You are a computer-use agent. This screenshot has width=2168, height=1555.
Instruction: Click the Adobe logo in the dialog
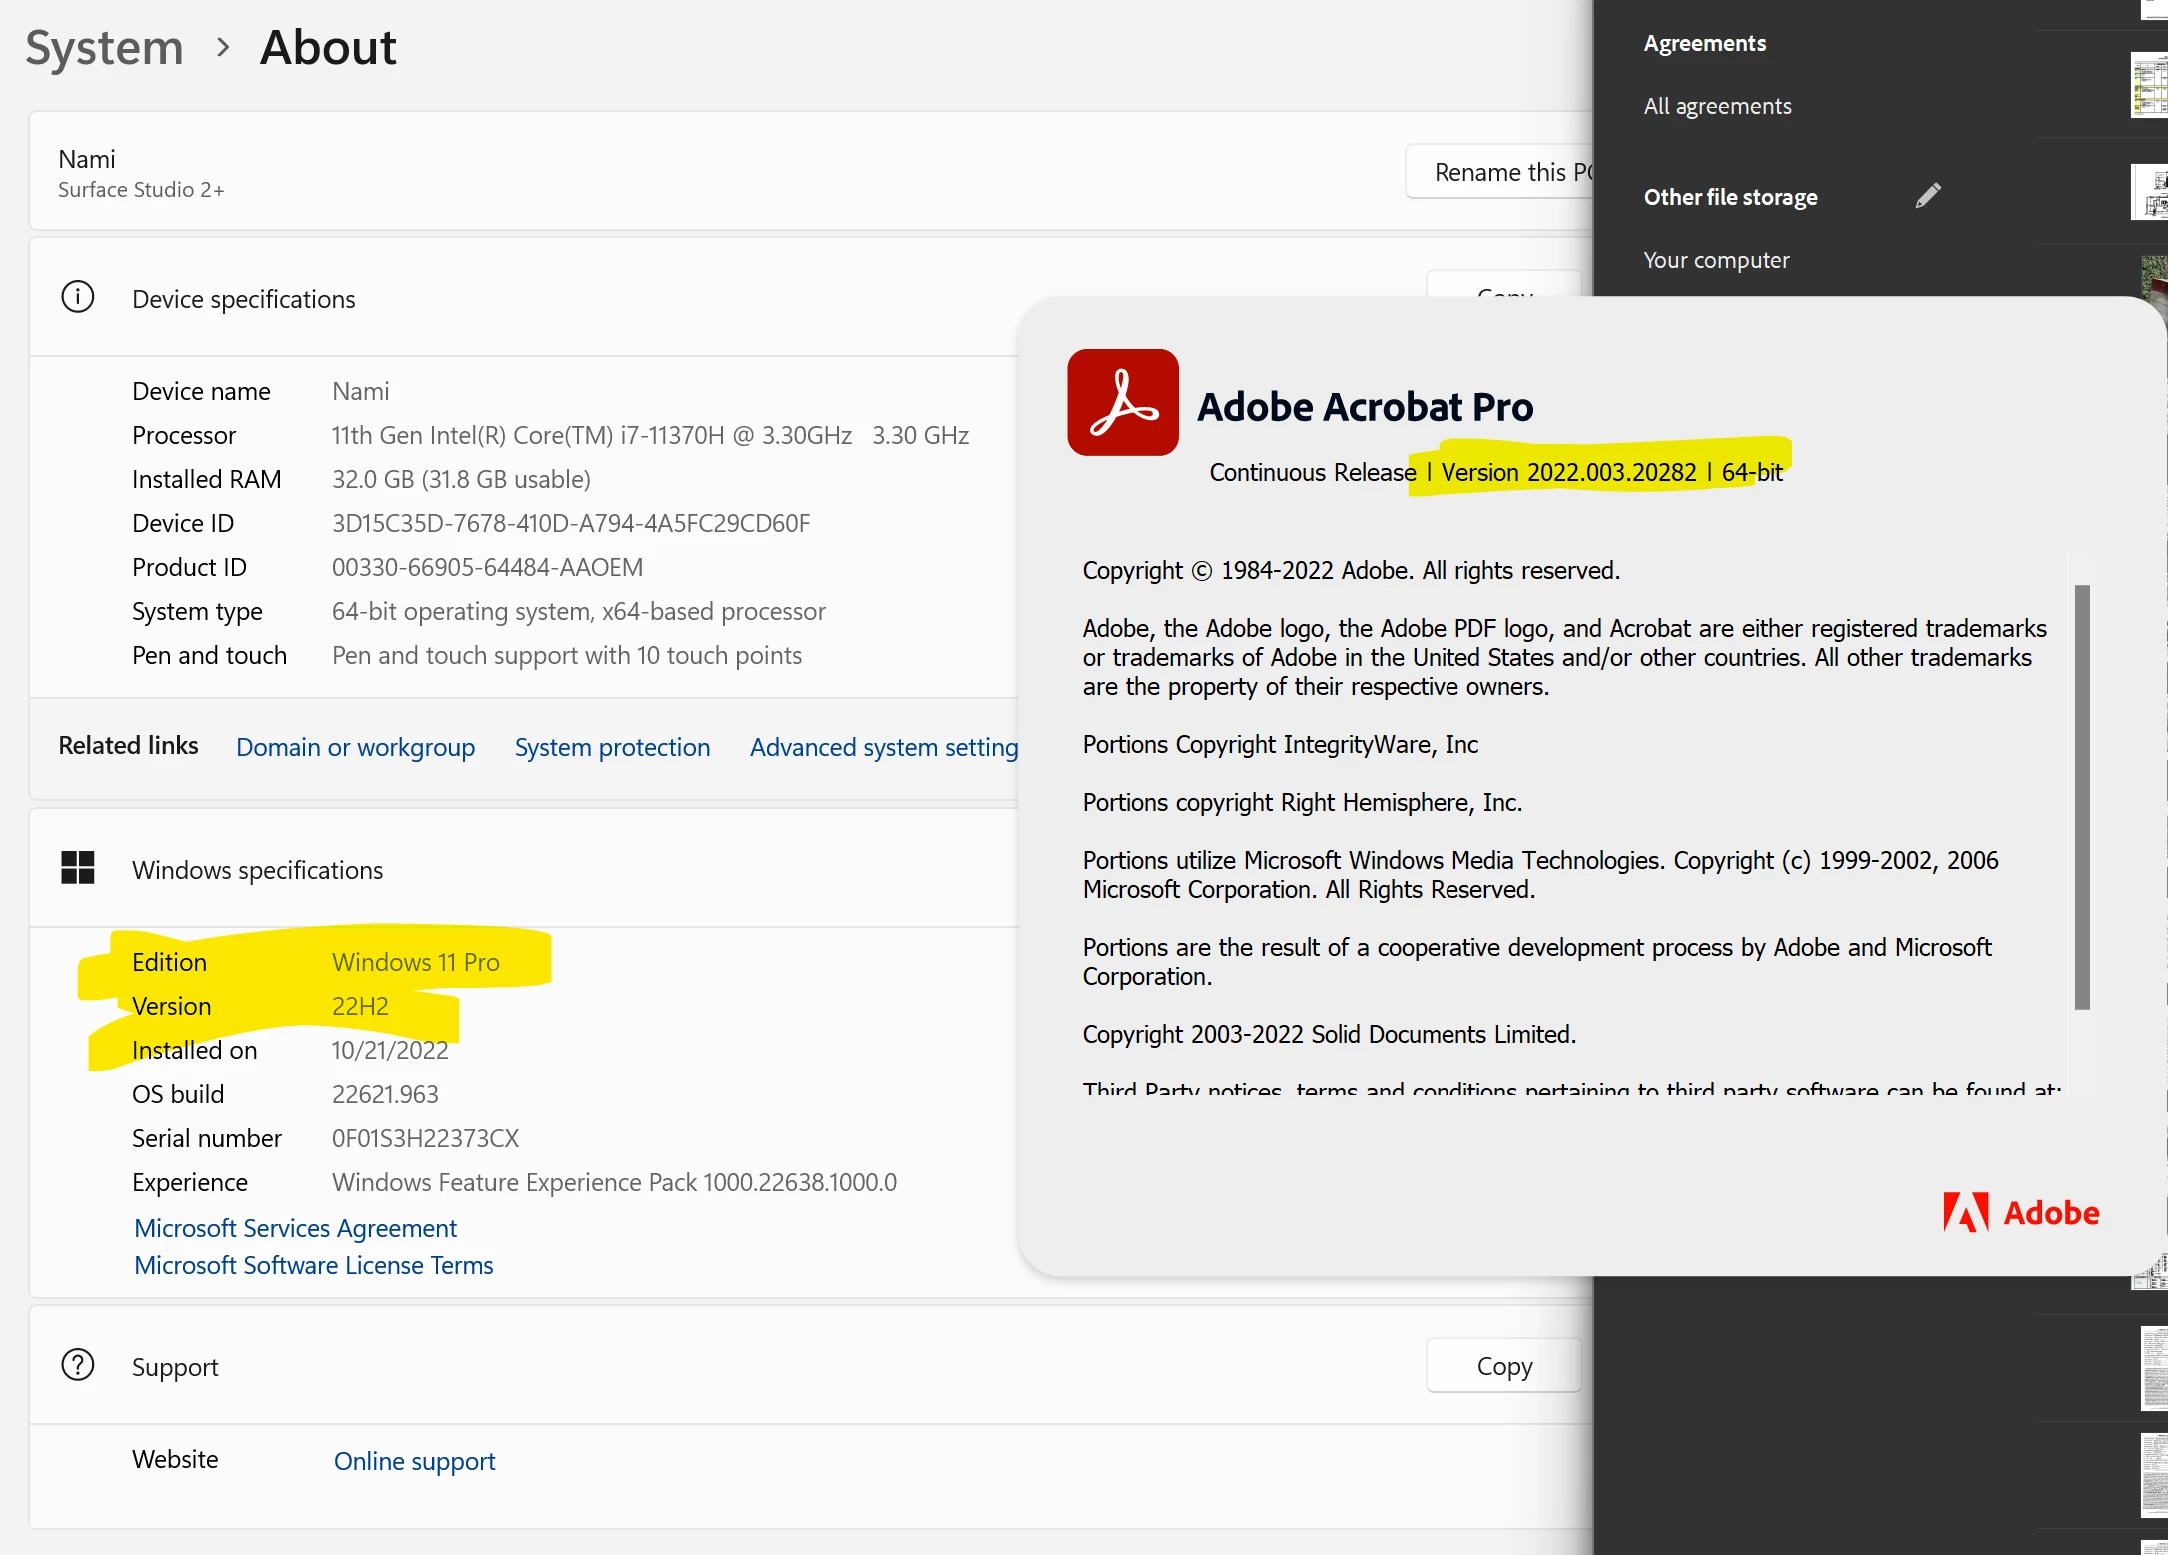[x=2020, y=1212]
